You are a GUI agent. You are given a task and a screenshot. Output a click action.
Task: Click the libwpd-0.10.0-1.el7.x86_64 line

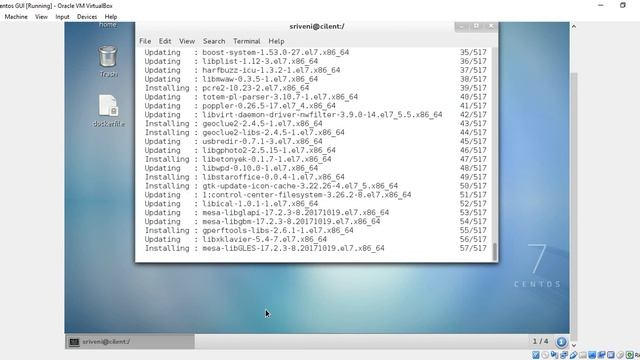[x=316, y=168]
